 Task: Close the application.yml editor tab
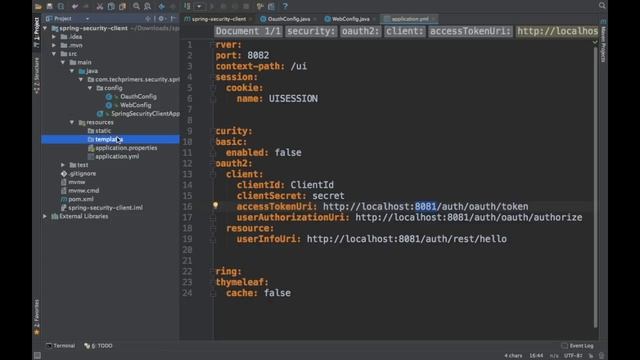point(433,19)
